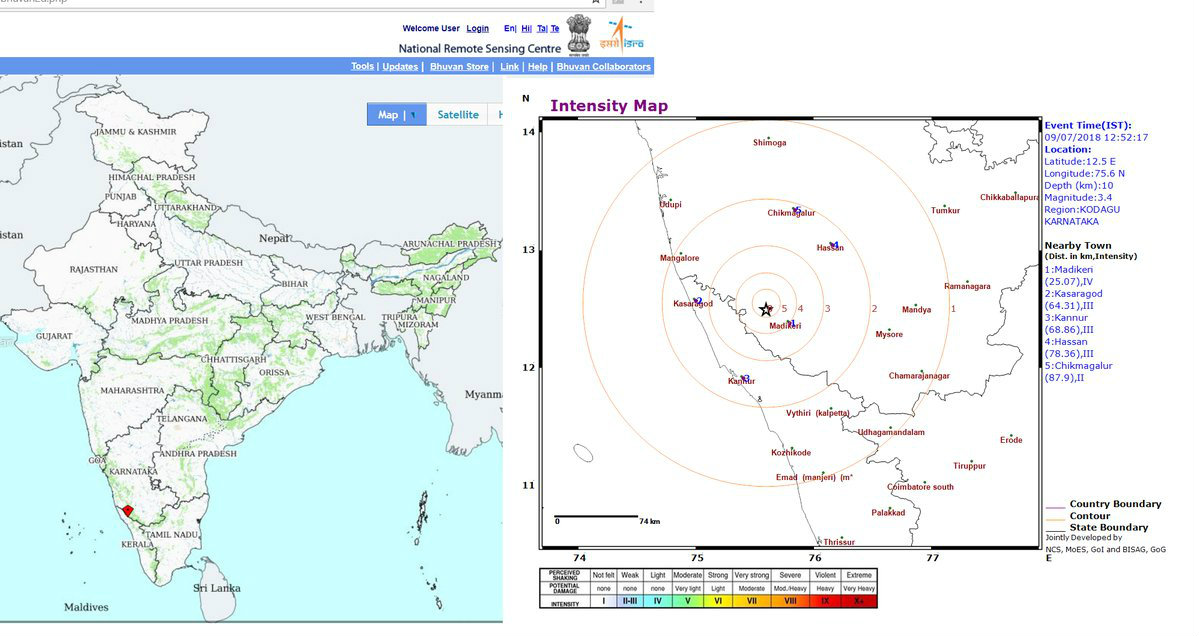Click the National Remote Sensing Centre title
The height and width of the screenshot is (636, 1199).
coord(479,49)
